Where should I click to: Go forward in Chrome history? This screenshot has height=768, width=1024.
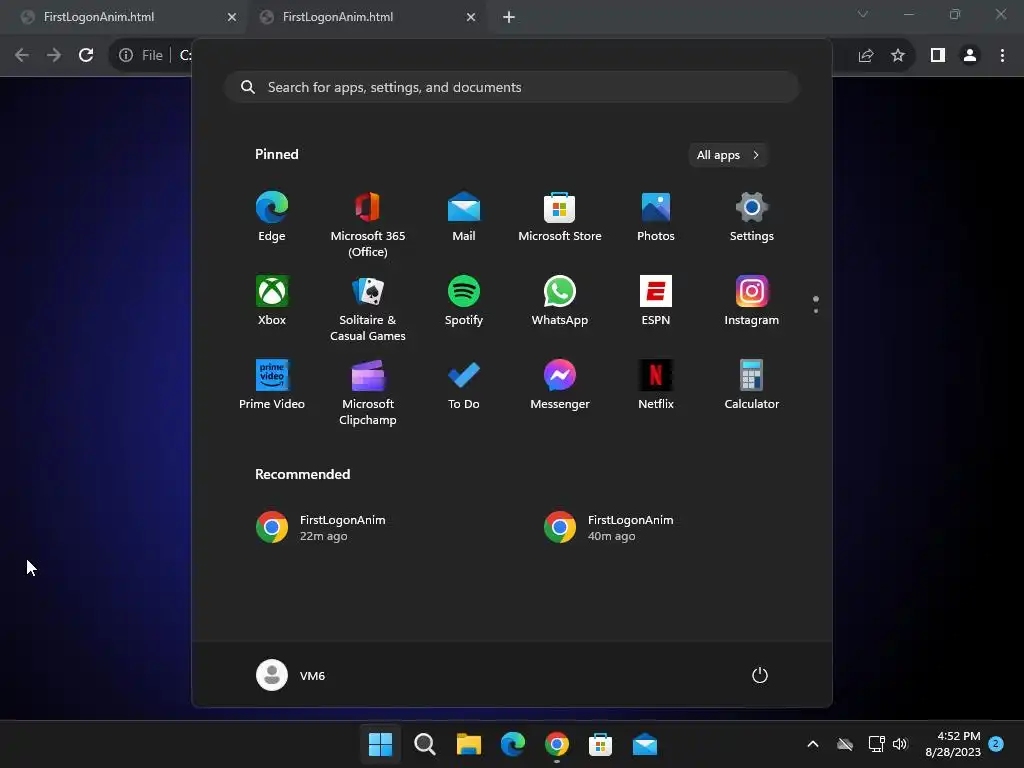pos(54,56)
